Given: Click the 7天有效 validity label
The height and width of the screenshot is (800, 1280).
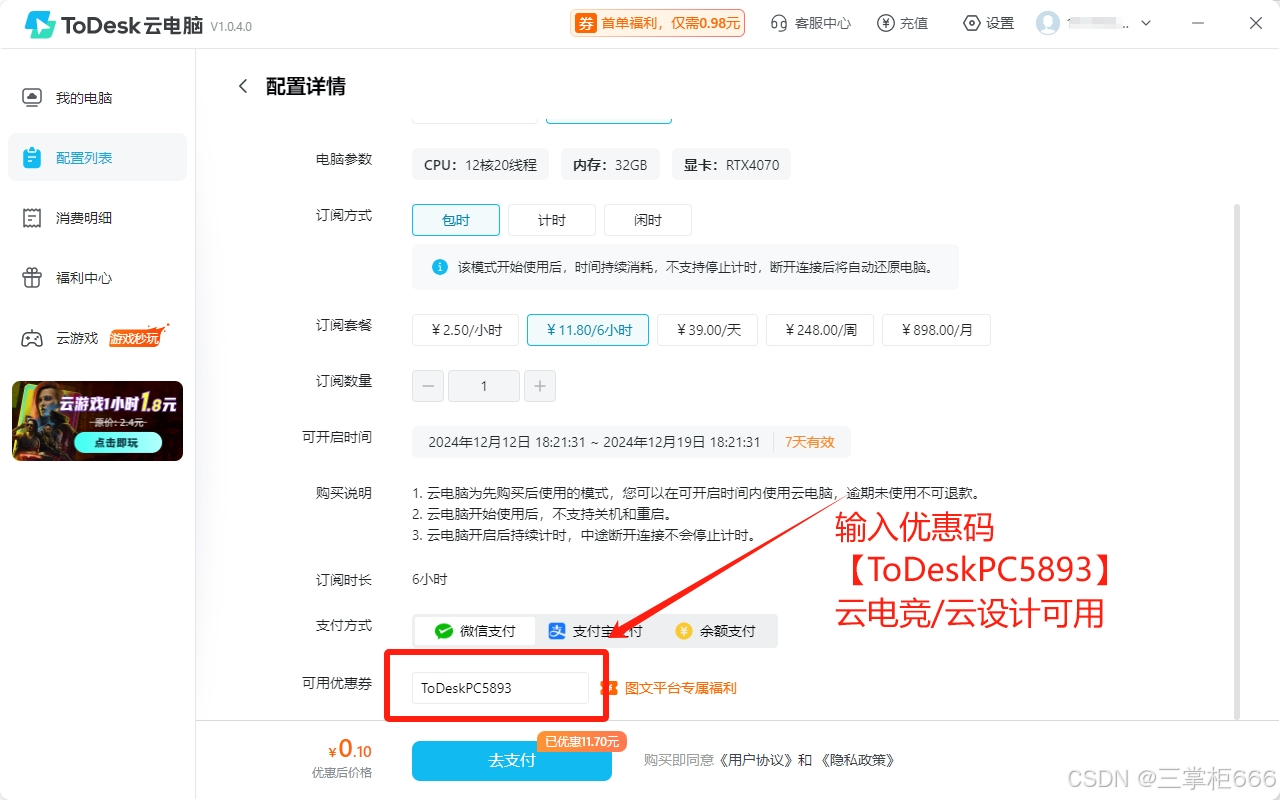Looking at the screenshot, I should click(809, 442).
